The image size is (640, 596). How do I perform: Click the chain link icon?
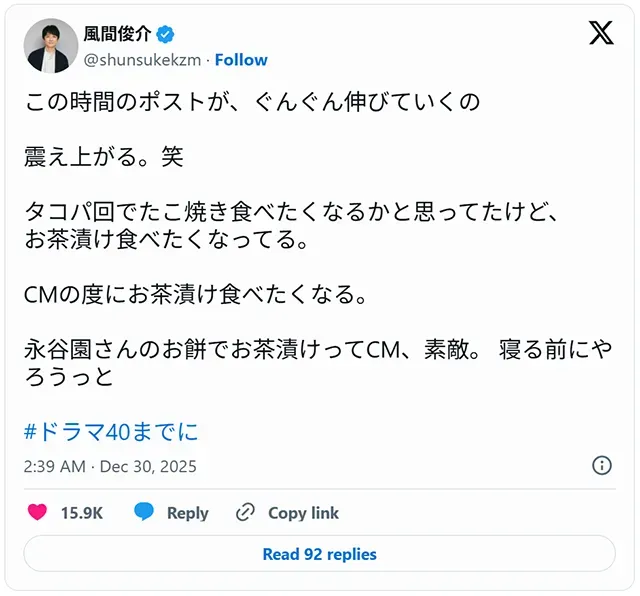245,513
